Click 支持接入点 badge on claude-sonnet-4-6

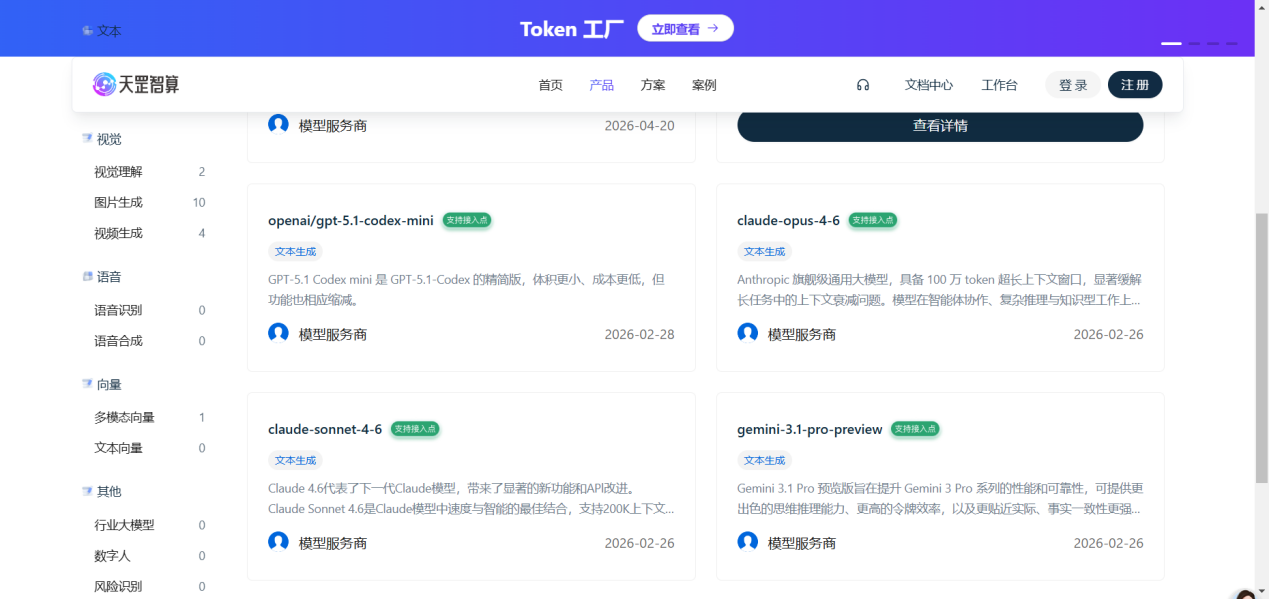coord(415,429)
